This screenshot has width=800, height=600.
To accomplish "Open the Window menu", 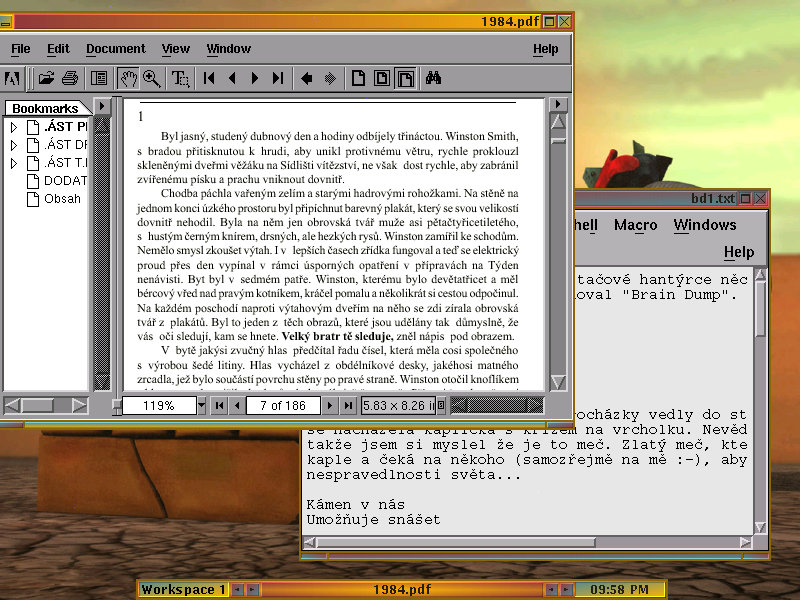I will pos(229,49).
